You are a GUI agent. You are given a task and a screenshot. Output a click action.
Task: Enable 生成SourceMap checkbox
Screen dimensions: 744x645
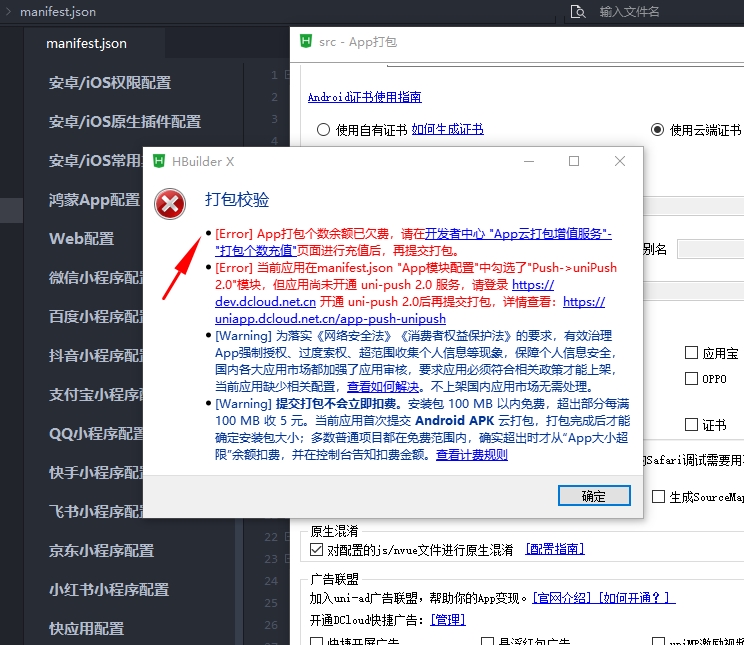[x=658, y=496]
